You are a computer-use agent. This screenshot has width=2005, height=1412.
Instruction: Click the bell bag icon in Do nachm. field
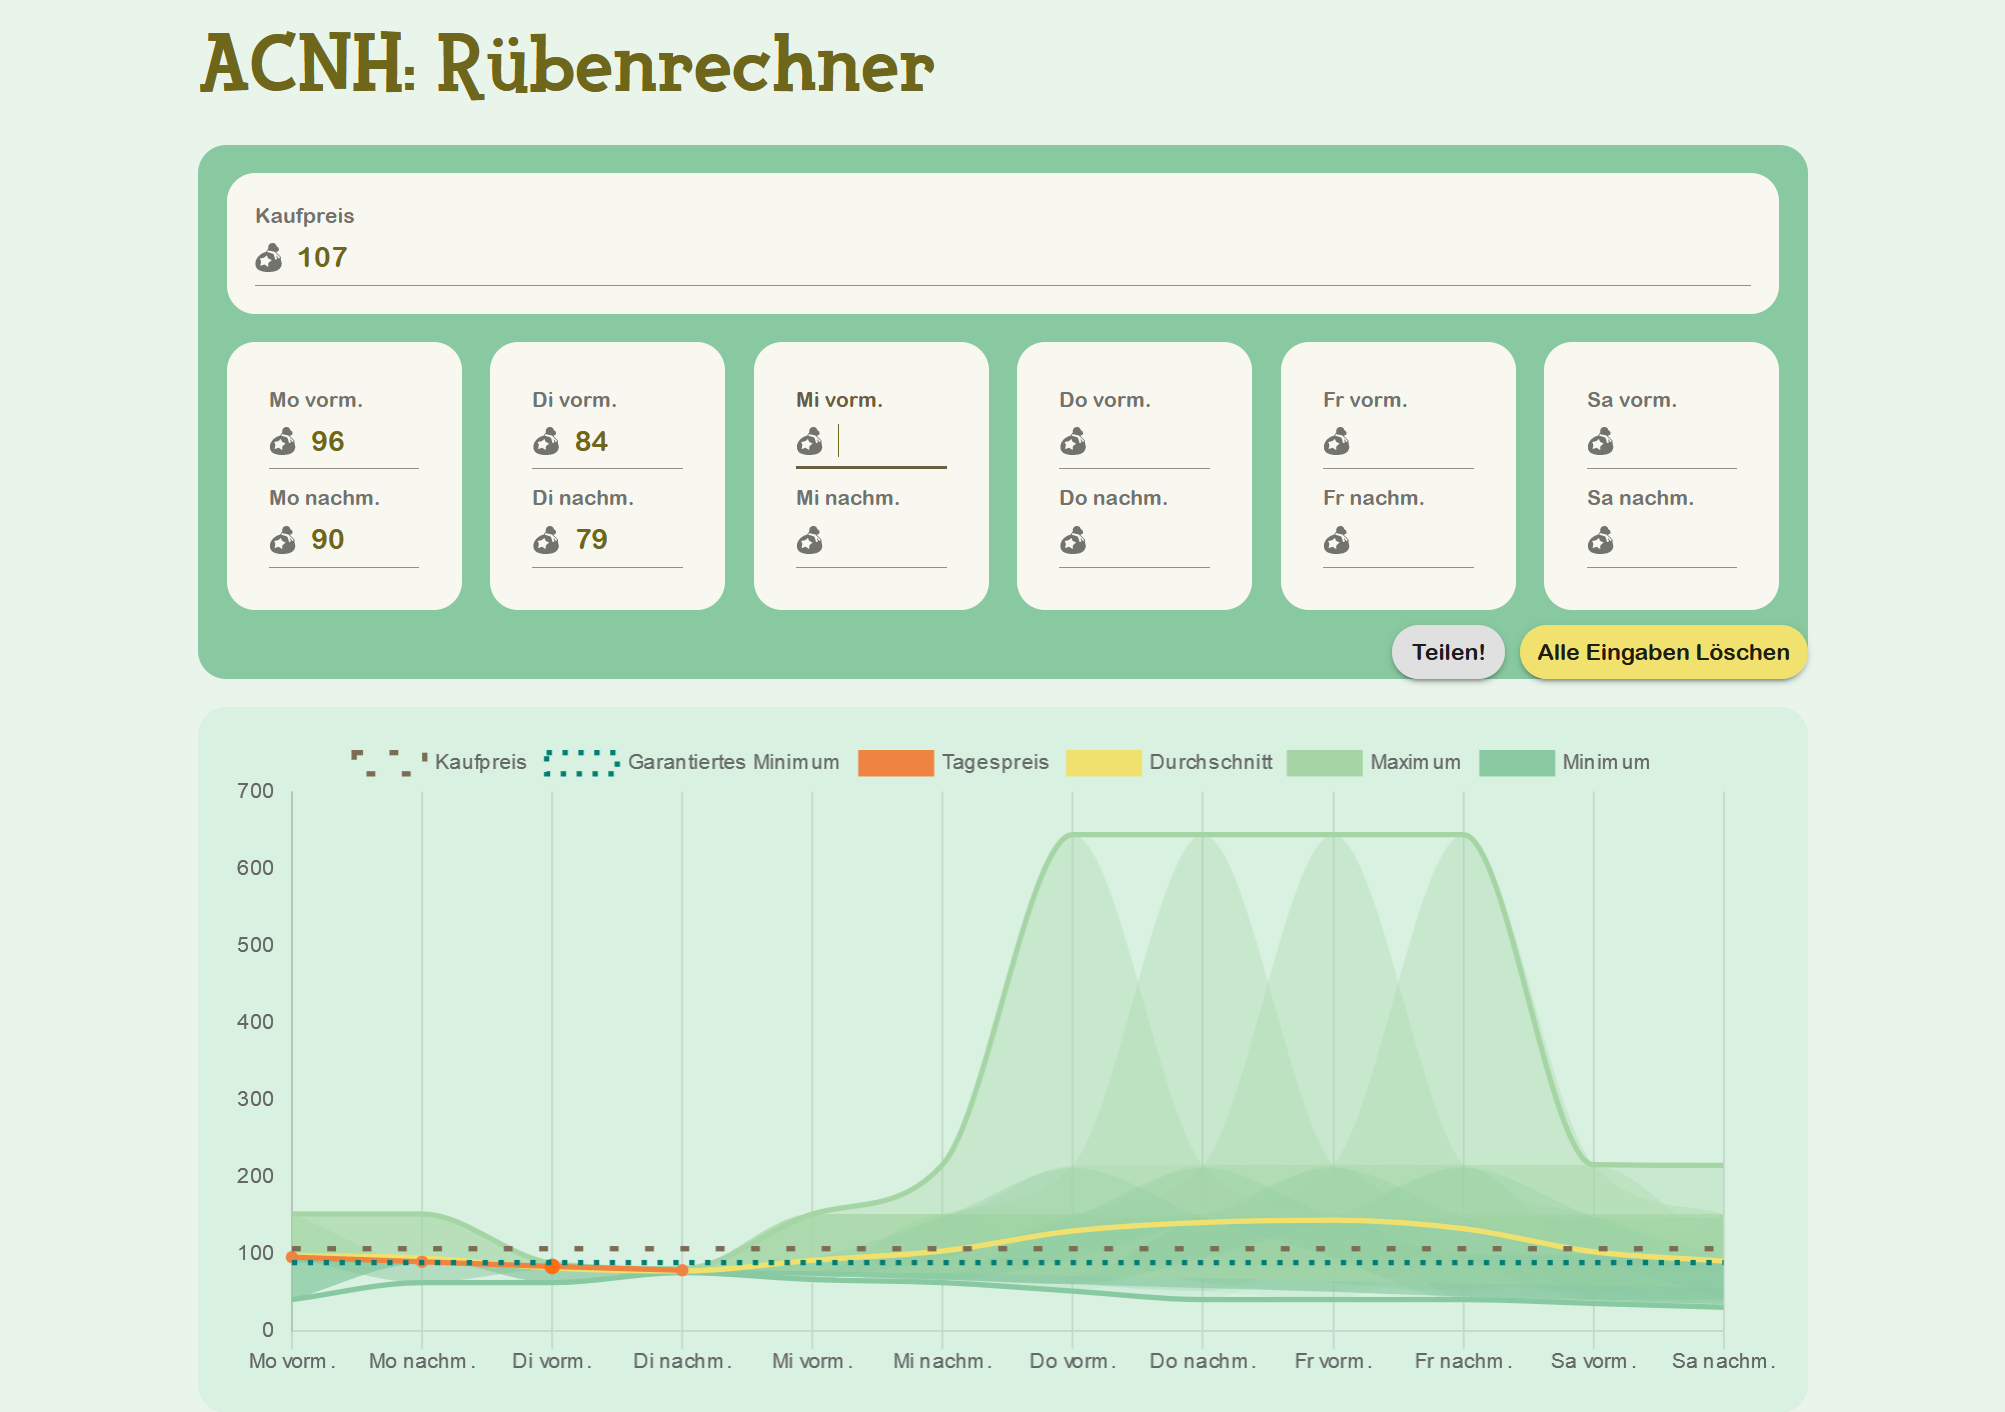tap(1073, 540)
